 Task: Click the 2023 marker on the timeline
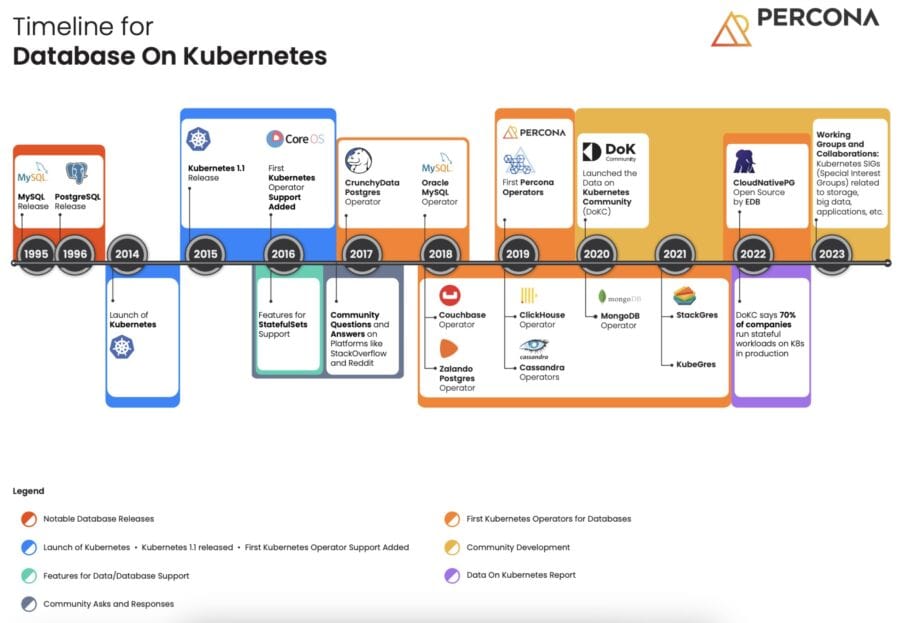point(830,254)
